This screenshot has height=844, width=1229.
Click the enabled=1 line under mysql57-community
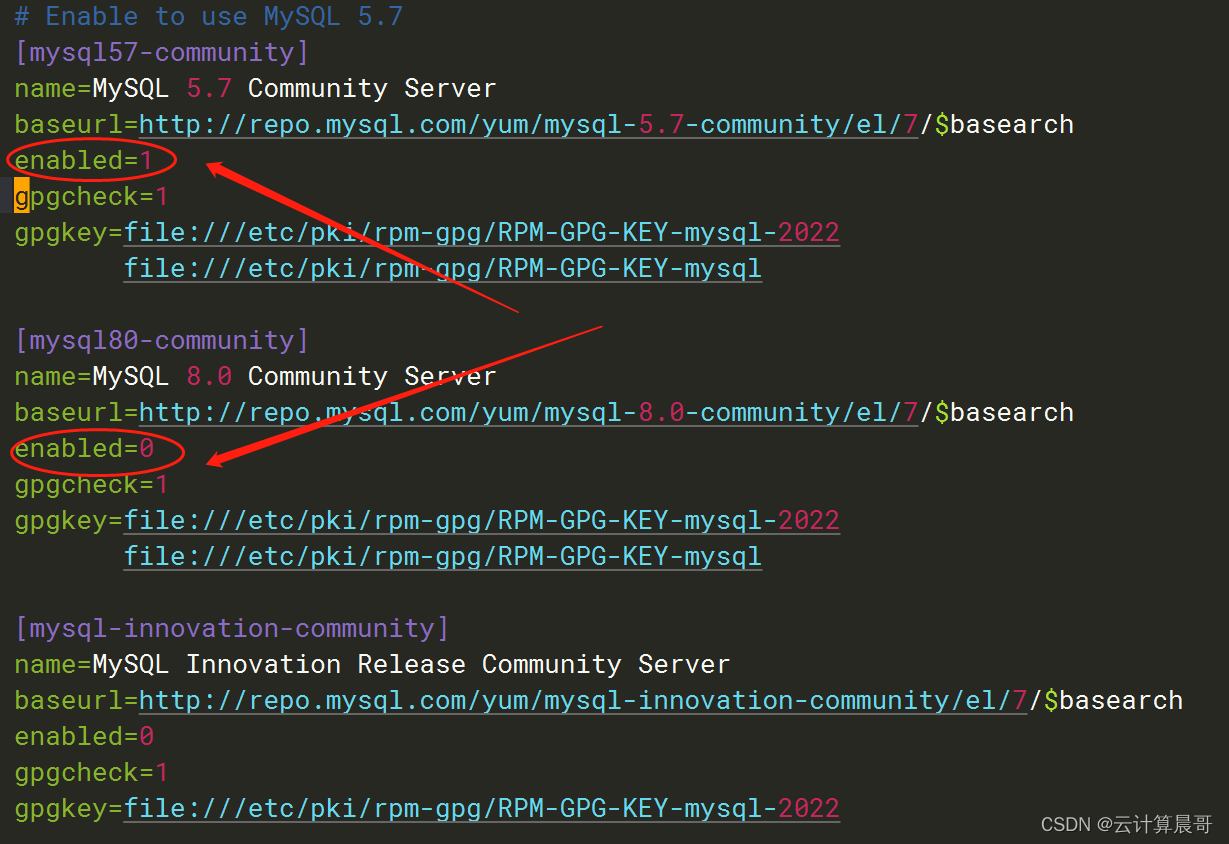tap(84, 160)
